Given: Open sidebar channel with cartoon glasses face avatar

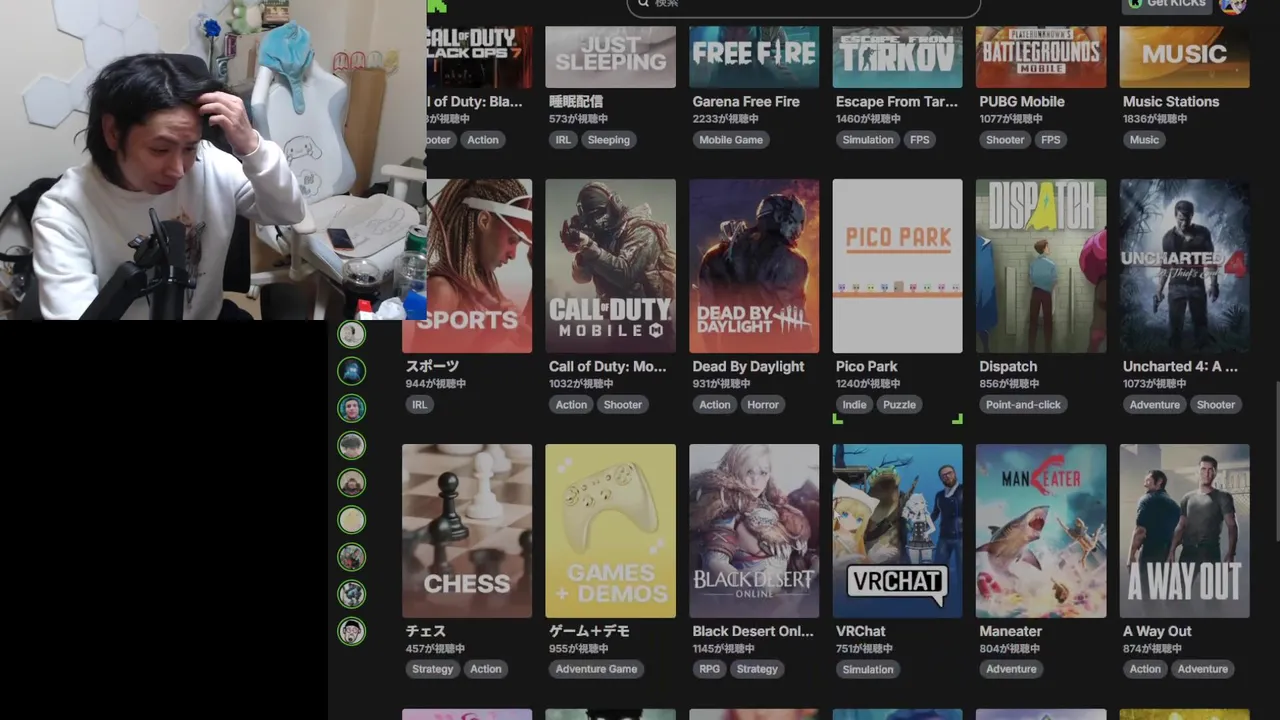Looking at the screenshot, I should [351, 631].
